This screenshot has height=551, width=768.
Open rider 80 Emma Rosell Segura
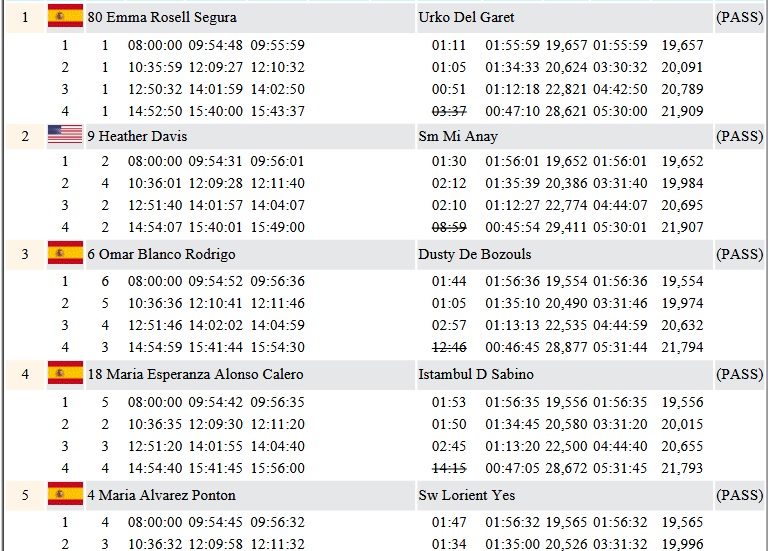(x=162, y=18)
